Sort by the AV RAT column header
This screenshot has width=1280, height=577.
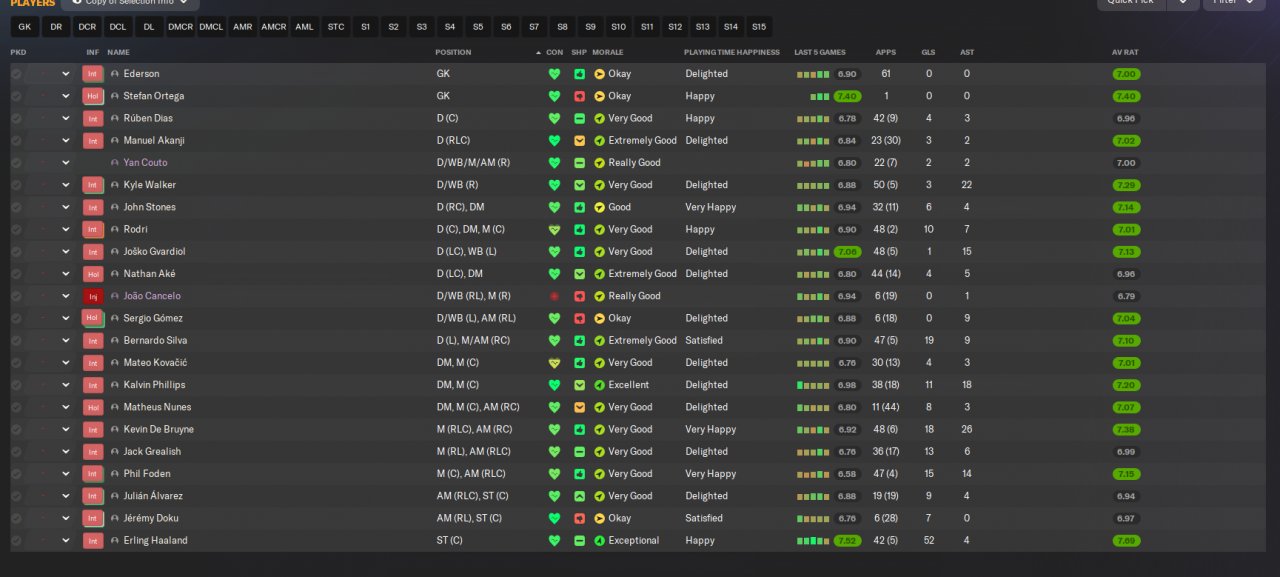[1125, 52]
